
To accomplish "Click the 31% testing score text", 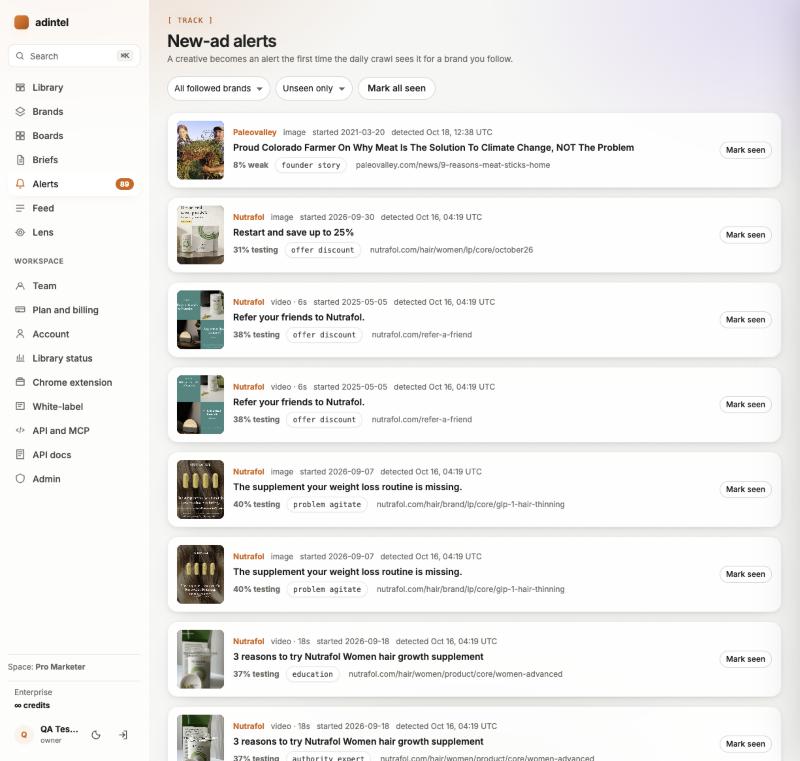I will [x=256, y=250].
